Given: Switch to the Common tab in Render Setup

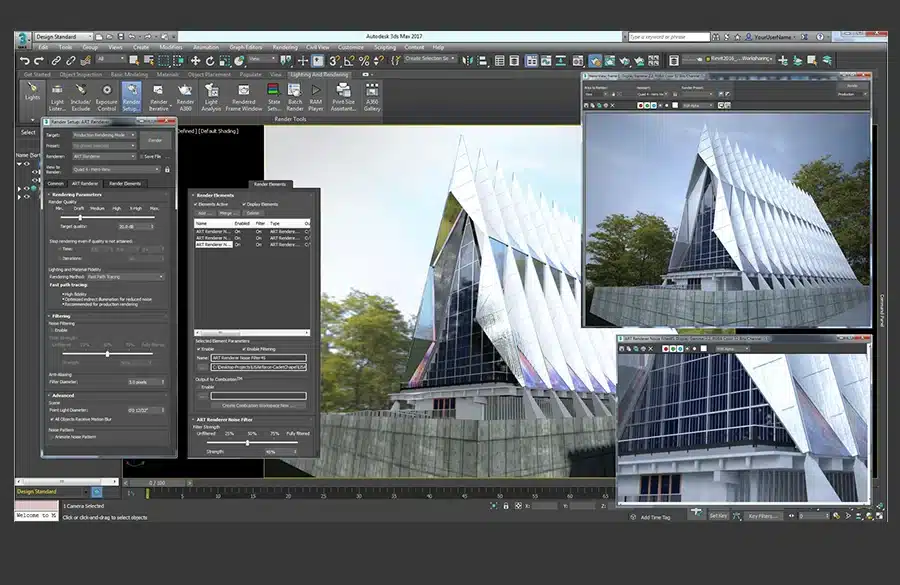Looking at the screenshot, I should 56,184.
